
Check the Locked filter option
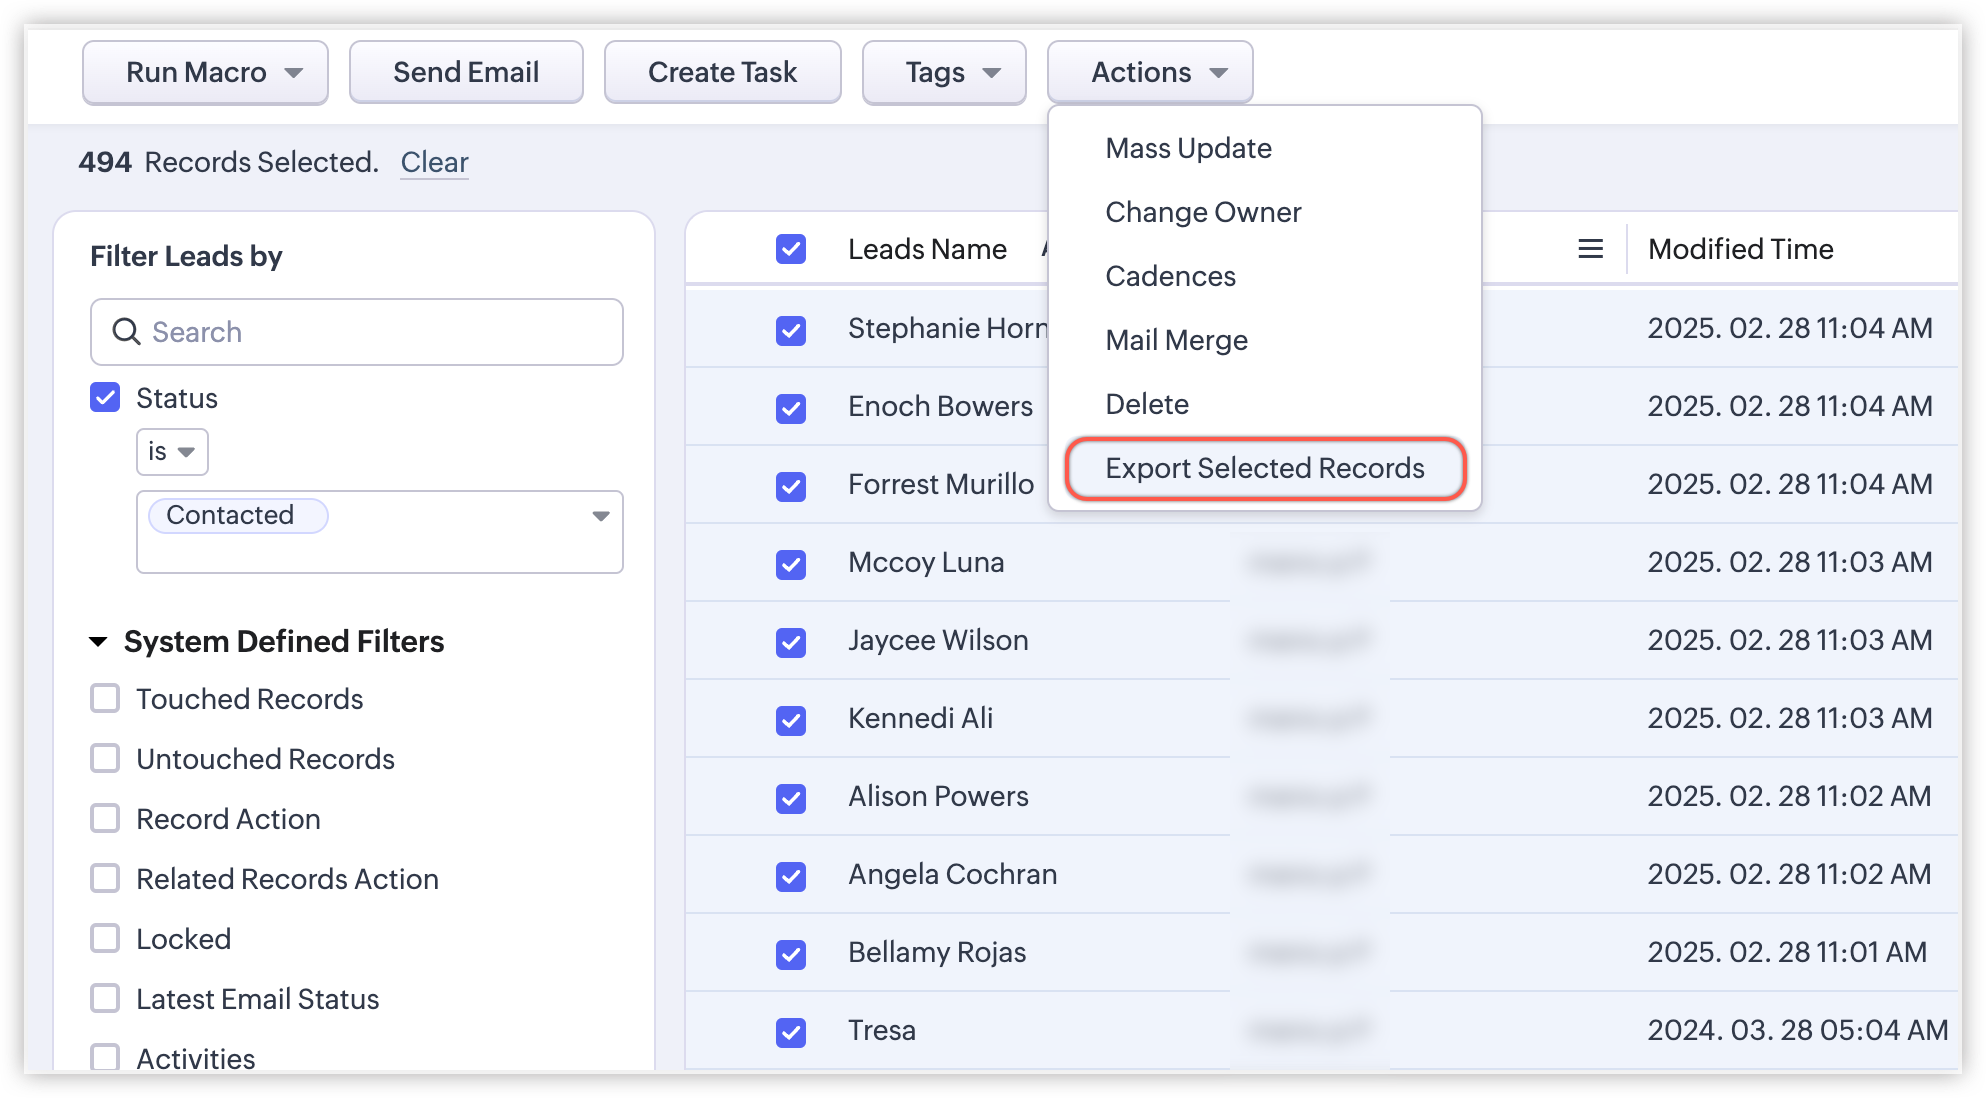(x=105, y=939)
